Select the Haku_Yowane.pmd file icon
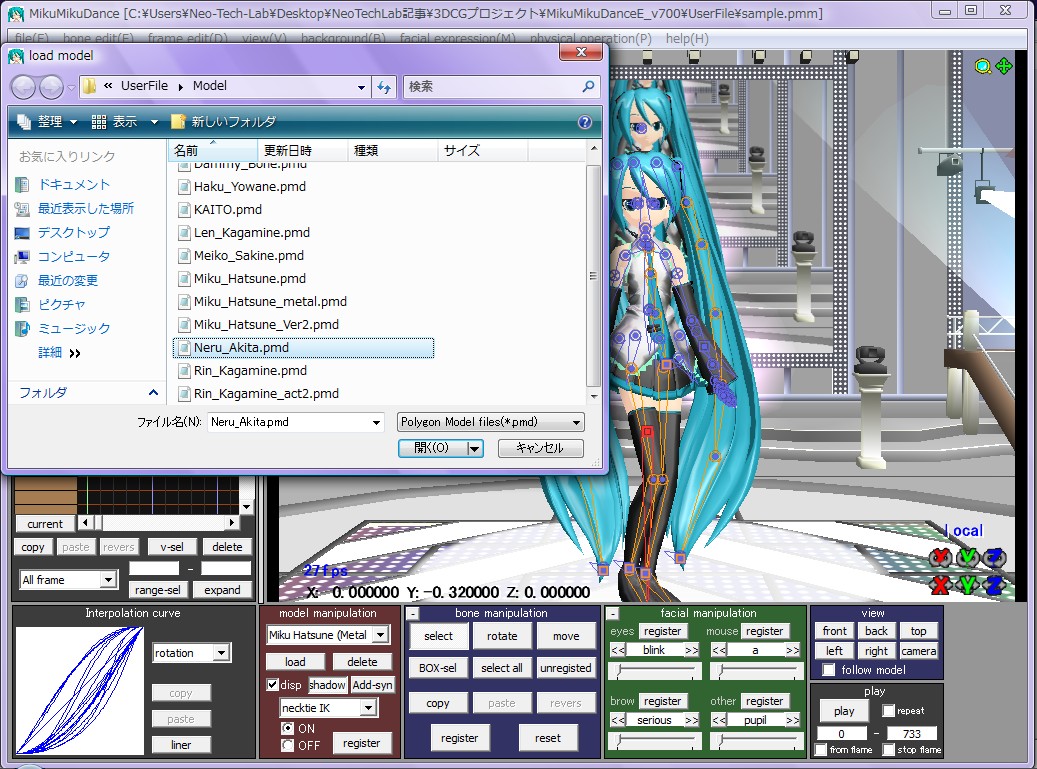This screenshot has height=769, width=1037. (184, 187)
